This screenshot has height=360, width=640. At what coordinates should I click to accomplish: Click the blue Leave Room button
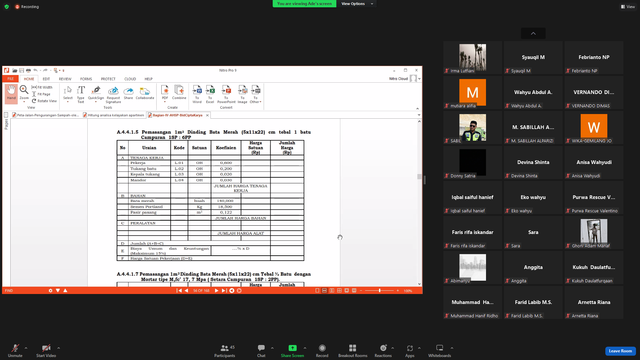pos(620,351)
